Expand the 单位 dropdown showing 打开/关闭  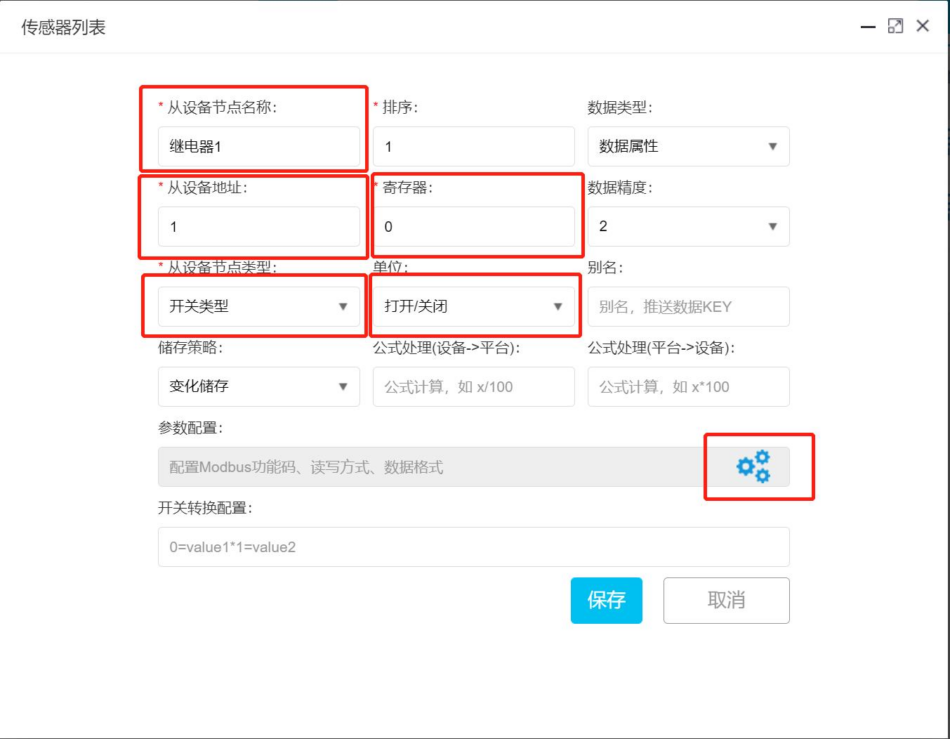tap(474, 306)
